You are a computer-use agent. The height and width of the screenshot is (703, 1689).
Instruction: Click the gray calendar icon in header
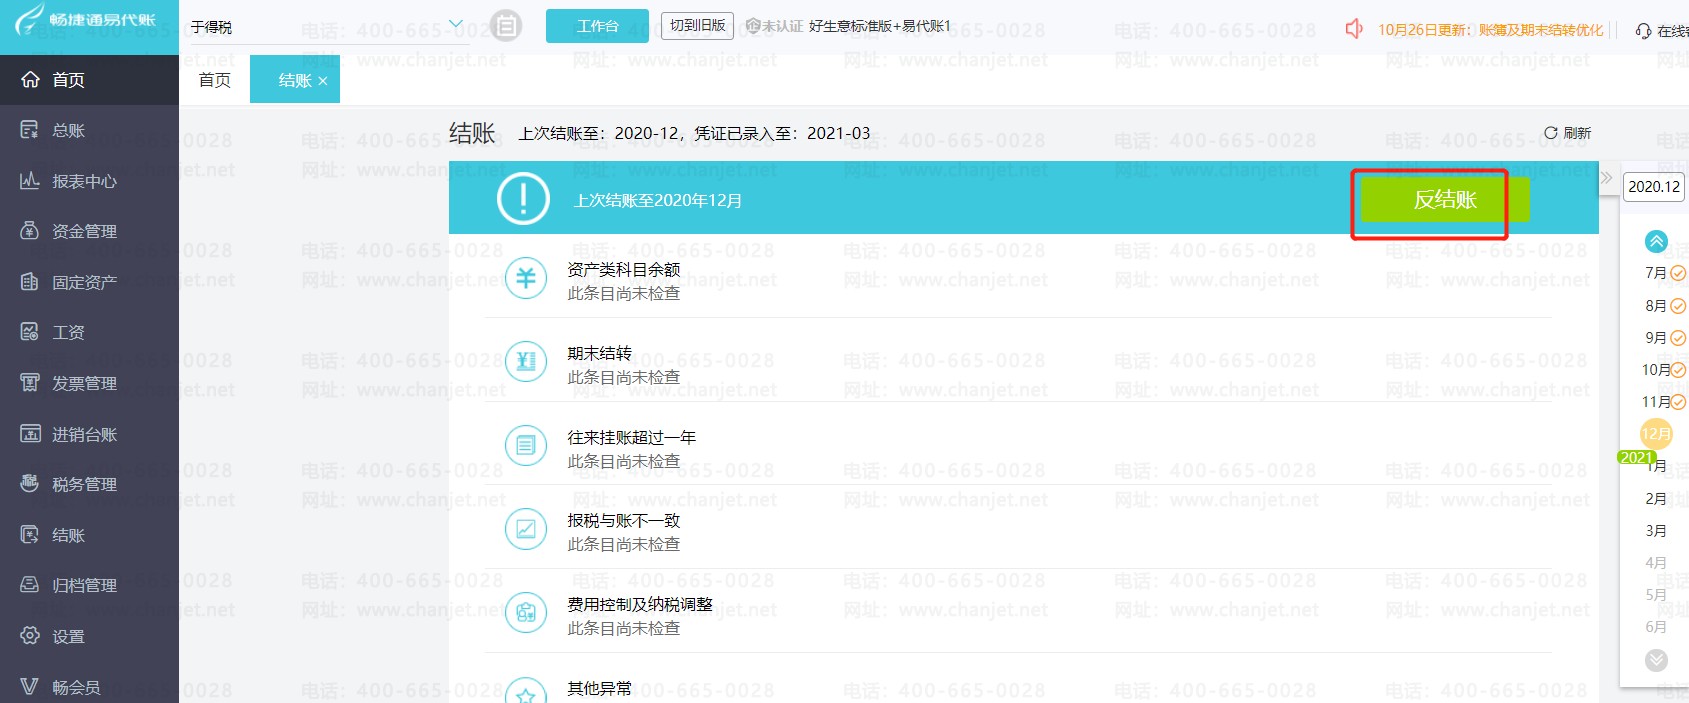coord(507,26)
